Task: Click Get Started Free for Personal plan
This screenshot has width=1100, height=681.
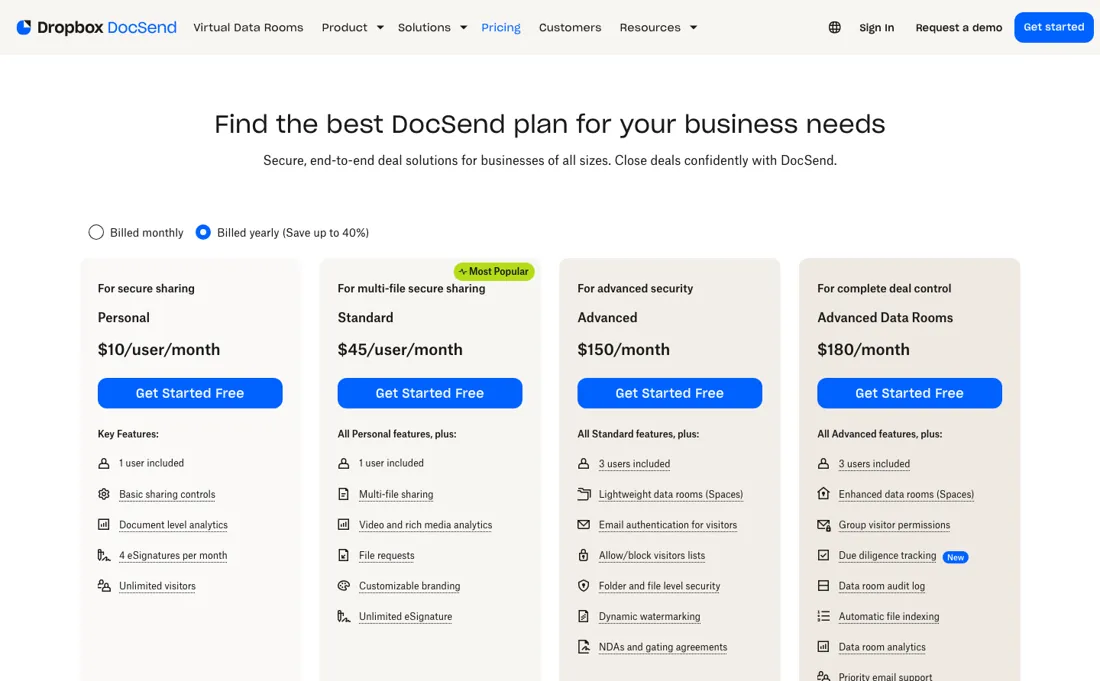Action: click(190, 393)
